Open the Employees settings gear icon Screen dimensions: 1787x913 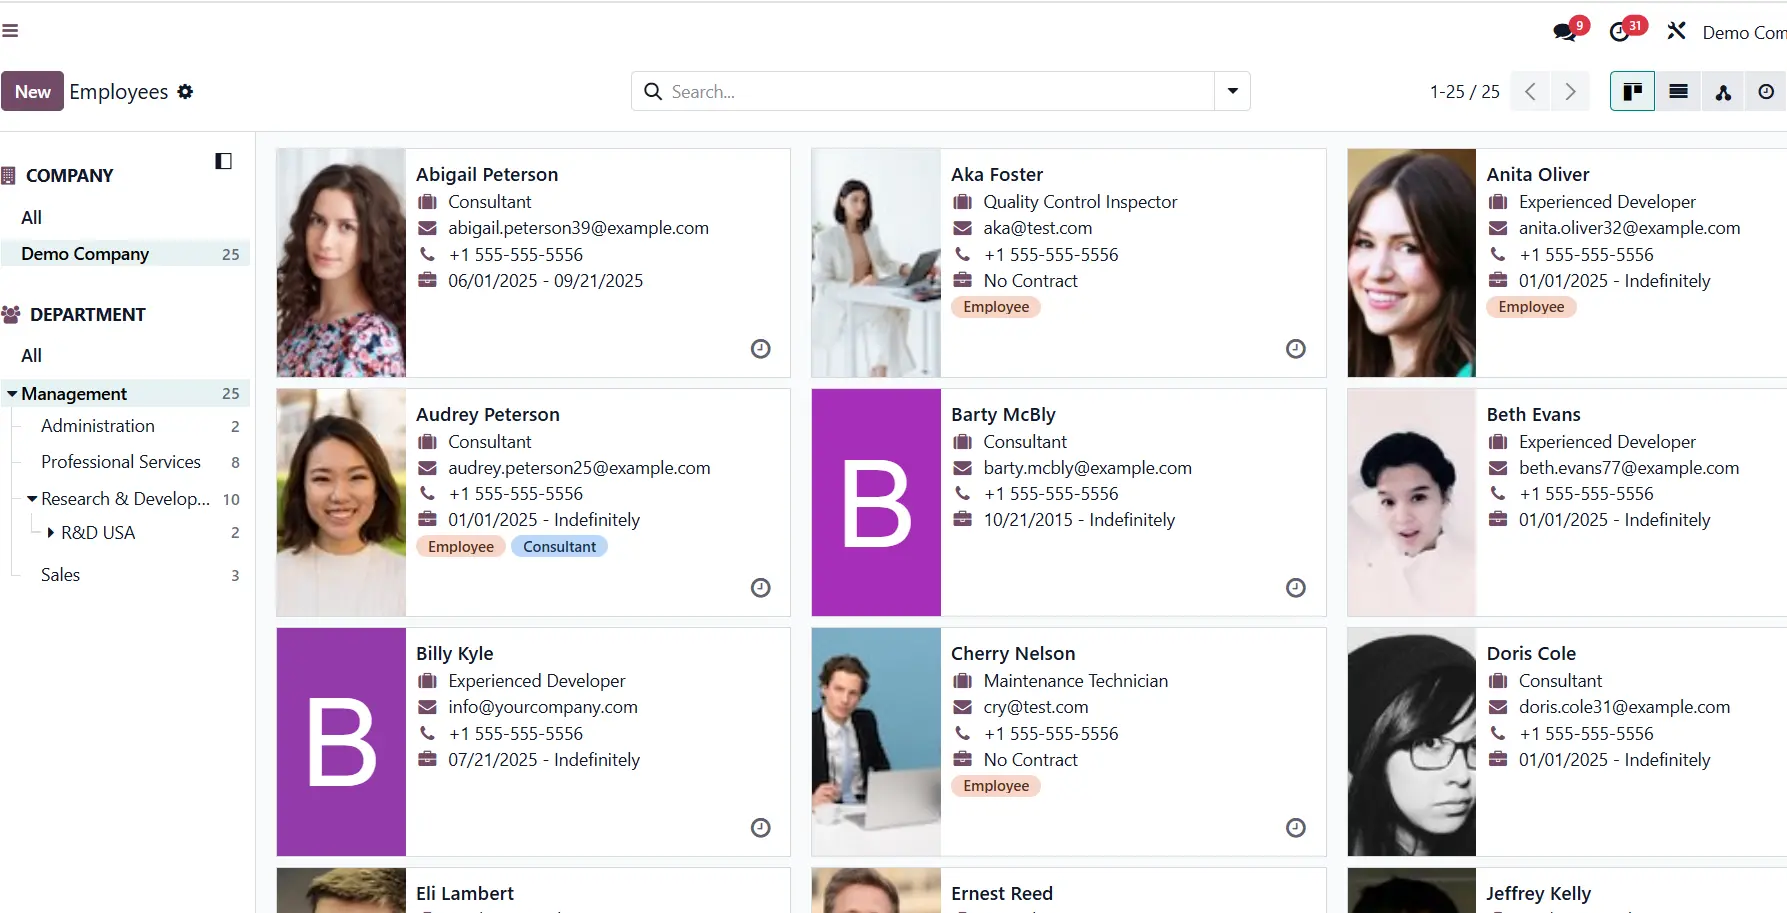point(185,92)
